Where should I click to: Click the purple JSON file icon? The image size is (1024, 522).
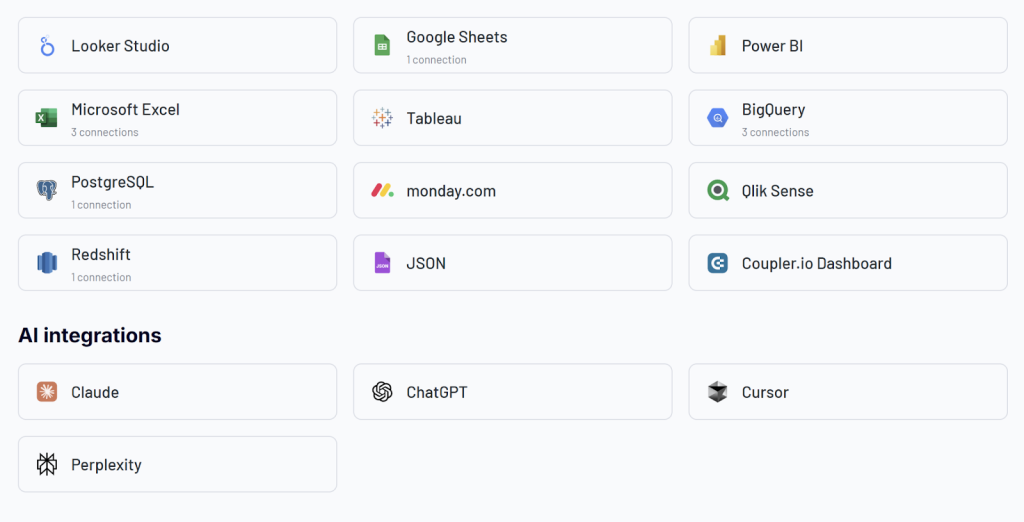(x=382, y=263)
